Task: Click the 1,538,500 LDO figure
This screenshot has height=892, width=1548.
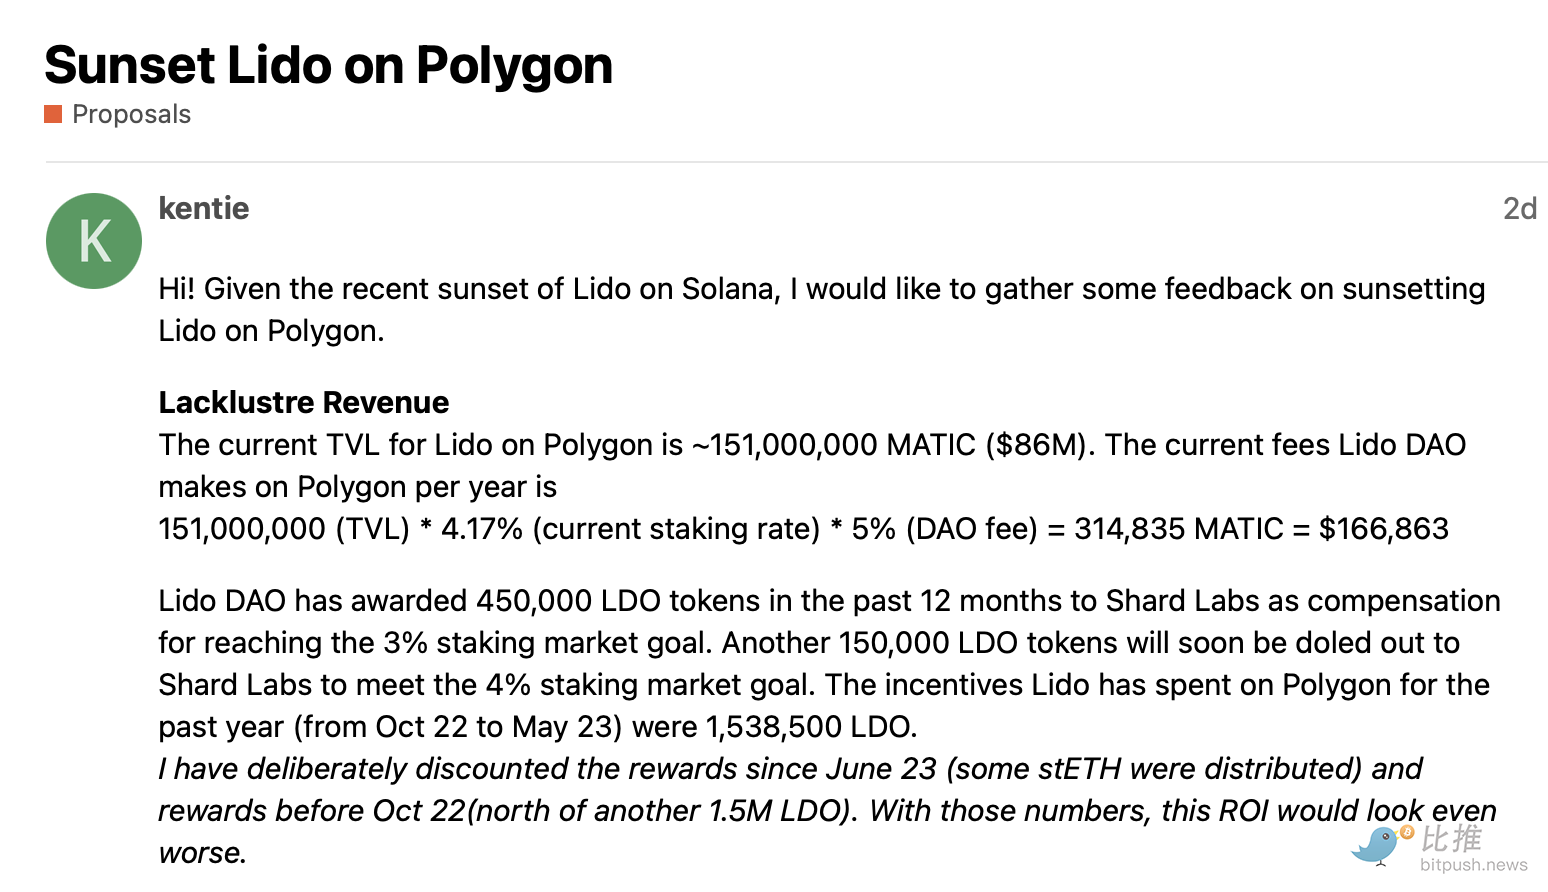Action: pyautogui.click(x=810, y=727)
